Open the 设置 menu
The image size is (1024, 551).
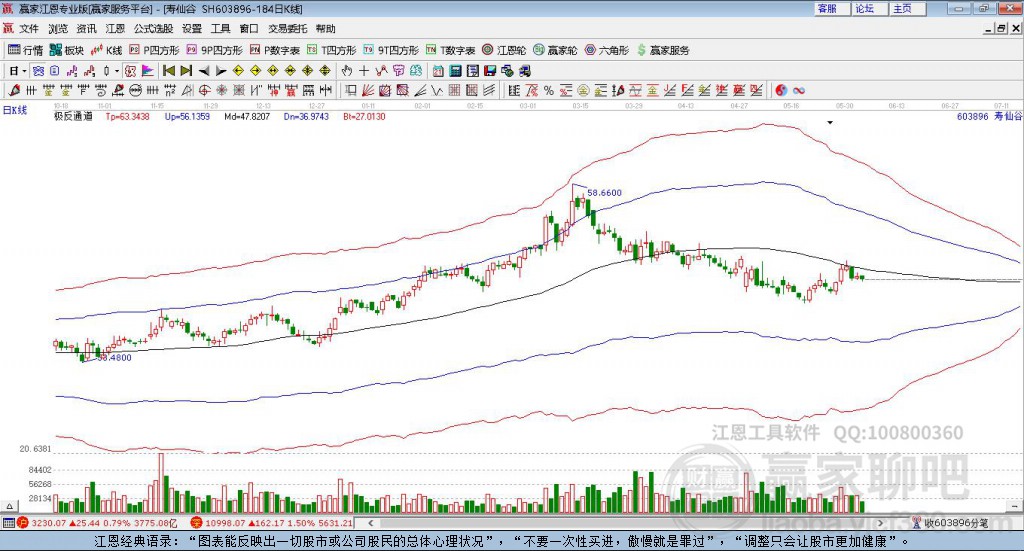pyautogui.click(x=192, y=29)
